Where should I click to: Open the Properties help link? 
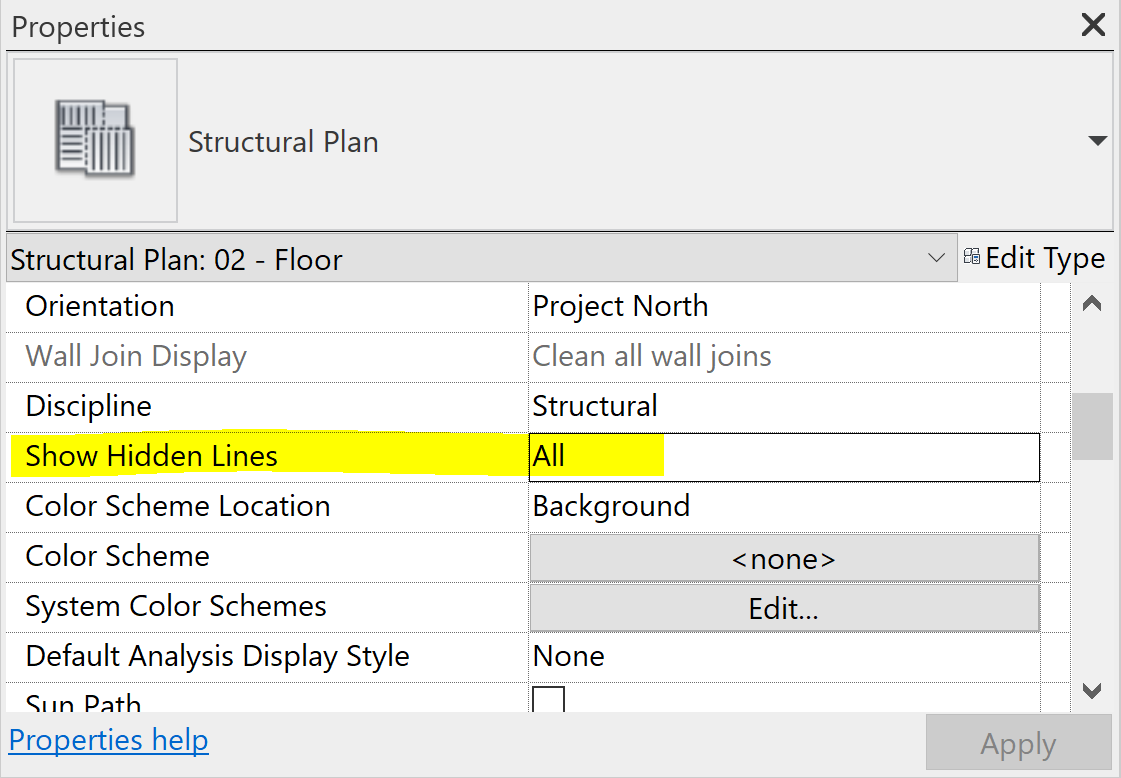tap(108, 741)
